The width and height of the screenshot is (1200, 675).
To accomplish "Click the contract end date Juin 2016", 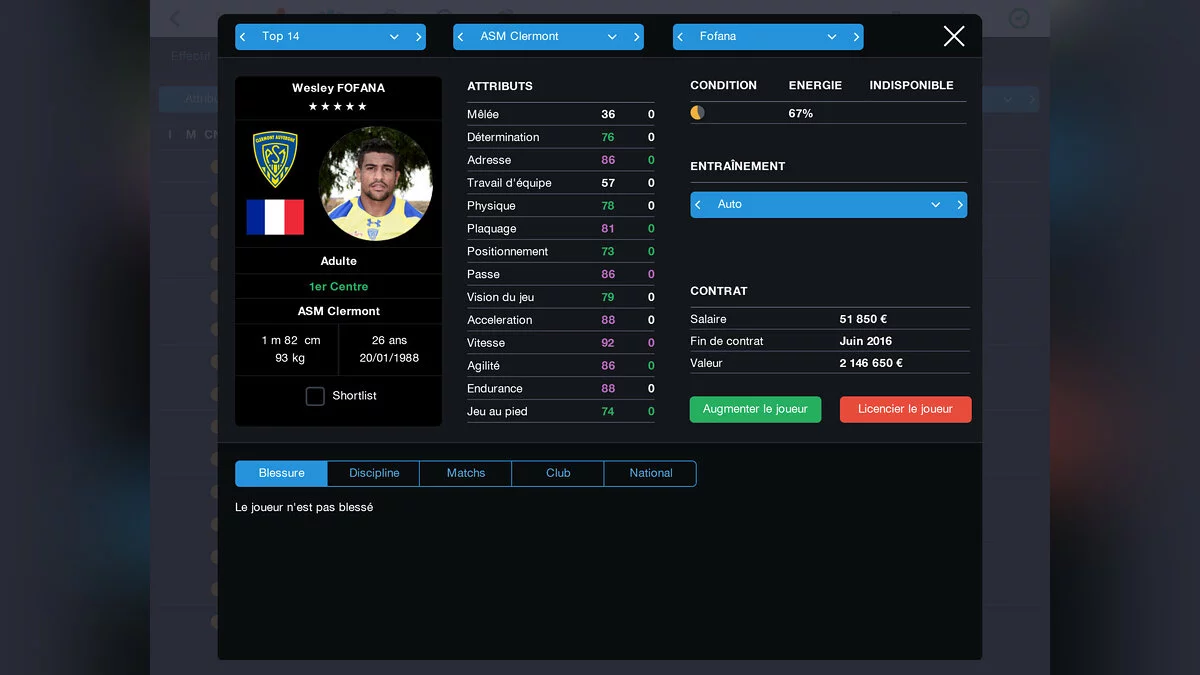I will click(x=866, y=341).
